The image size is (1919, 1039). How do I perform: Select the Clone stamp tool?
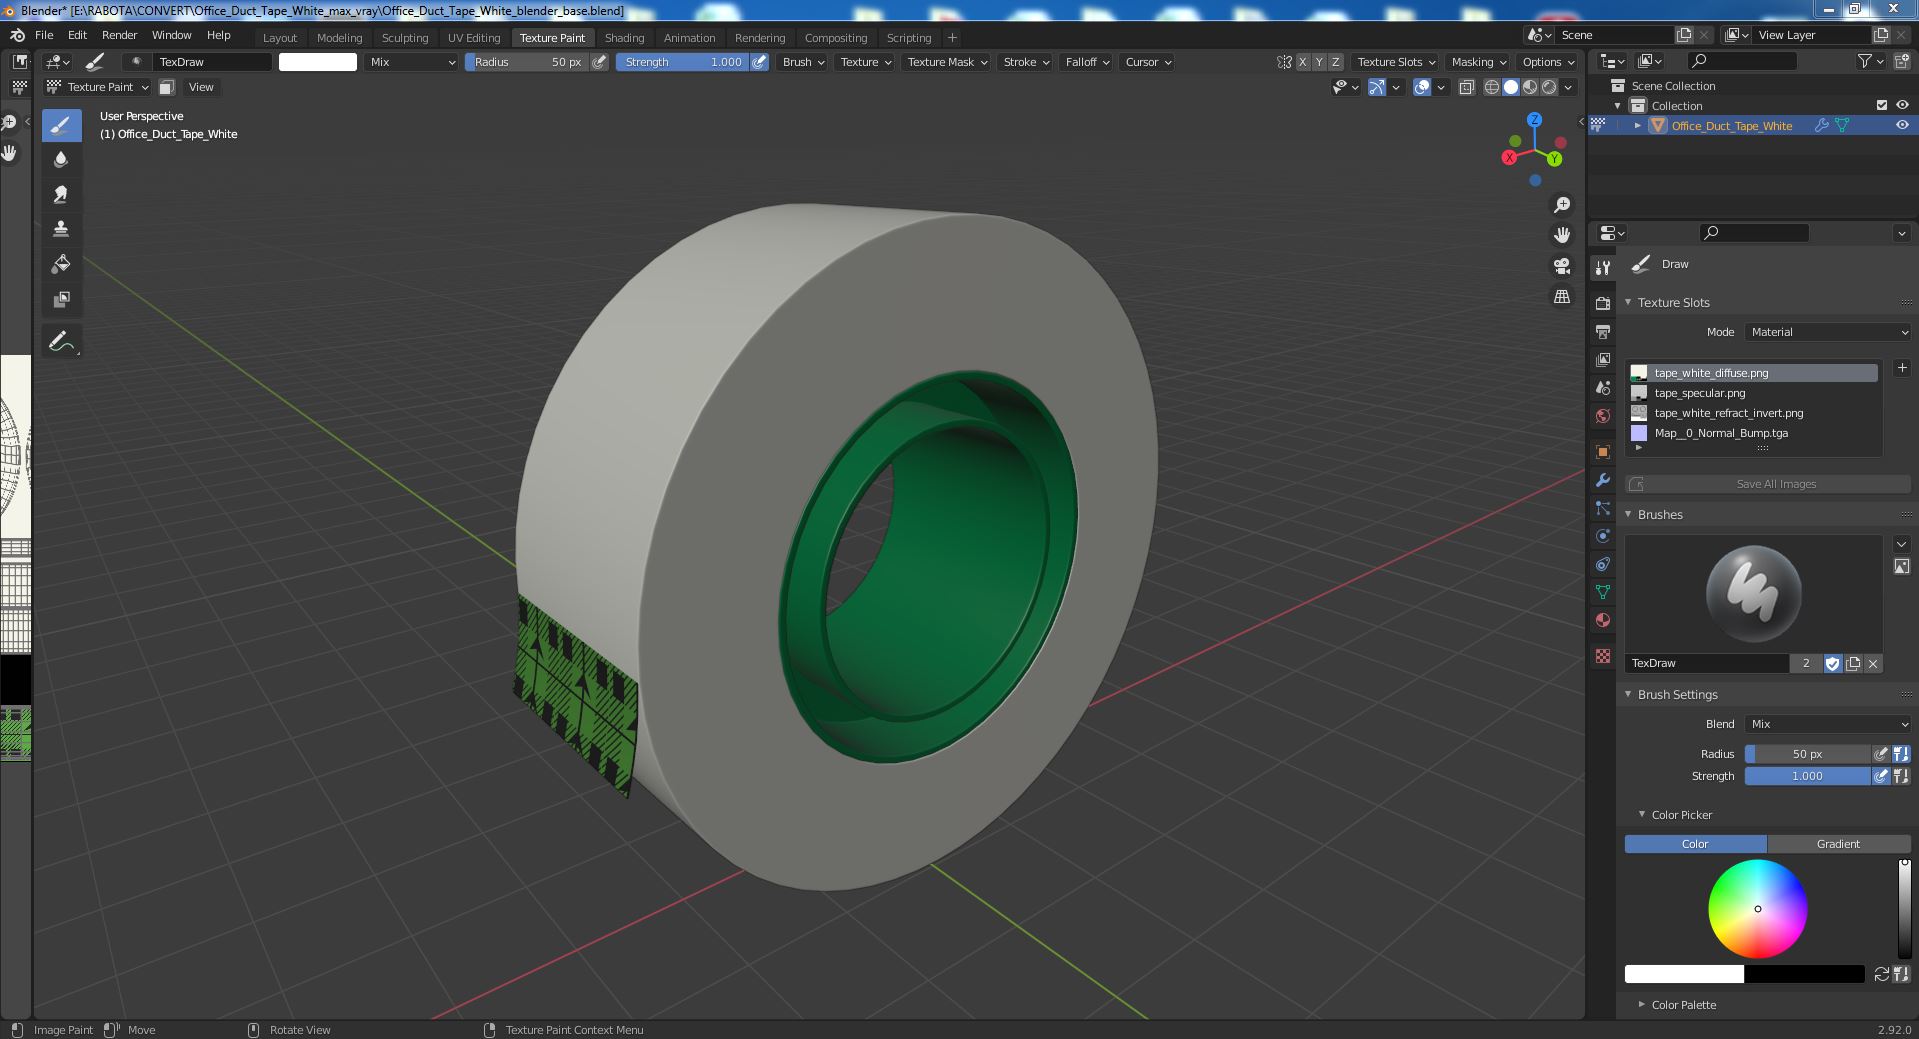(61, 229)
